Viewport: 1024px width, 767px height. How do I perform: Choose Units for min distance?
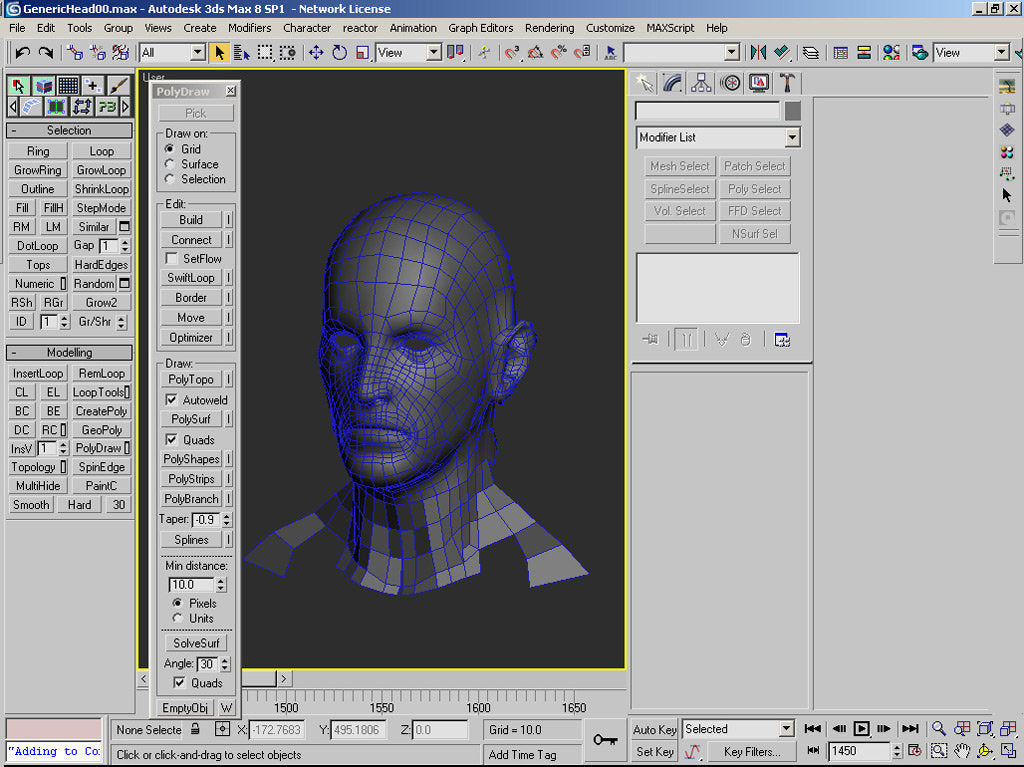(177, 618)
